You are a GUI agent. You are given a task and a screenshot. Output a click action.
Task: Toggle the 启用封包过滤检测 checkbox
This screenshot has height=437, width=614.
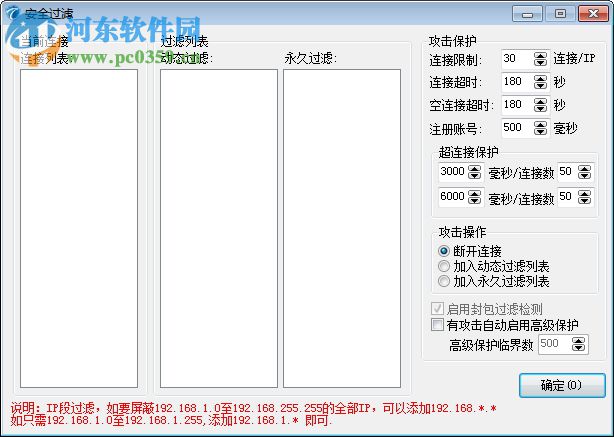[x=437, y=309]
